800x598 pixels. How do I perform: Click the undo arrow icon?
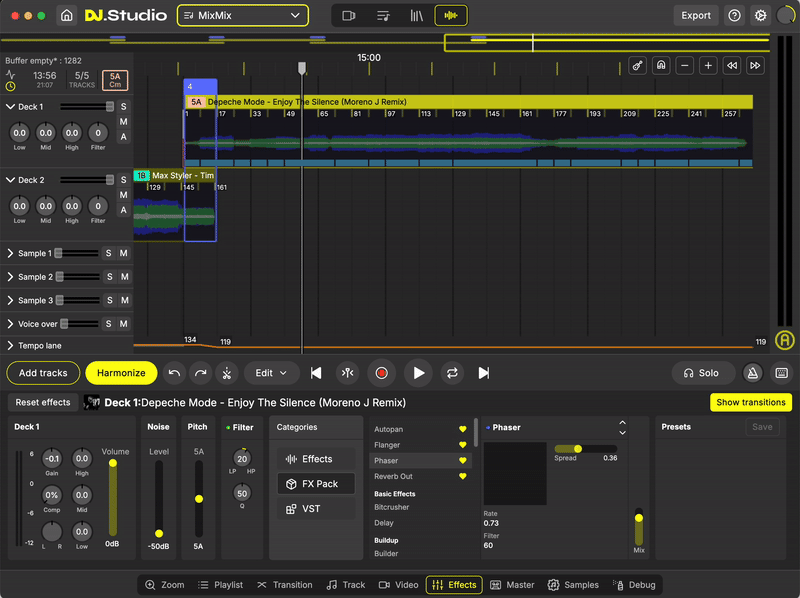(175, 373)
